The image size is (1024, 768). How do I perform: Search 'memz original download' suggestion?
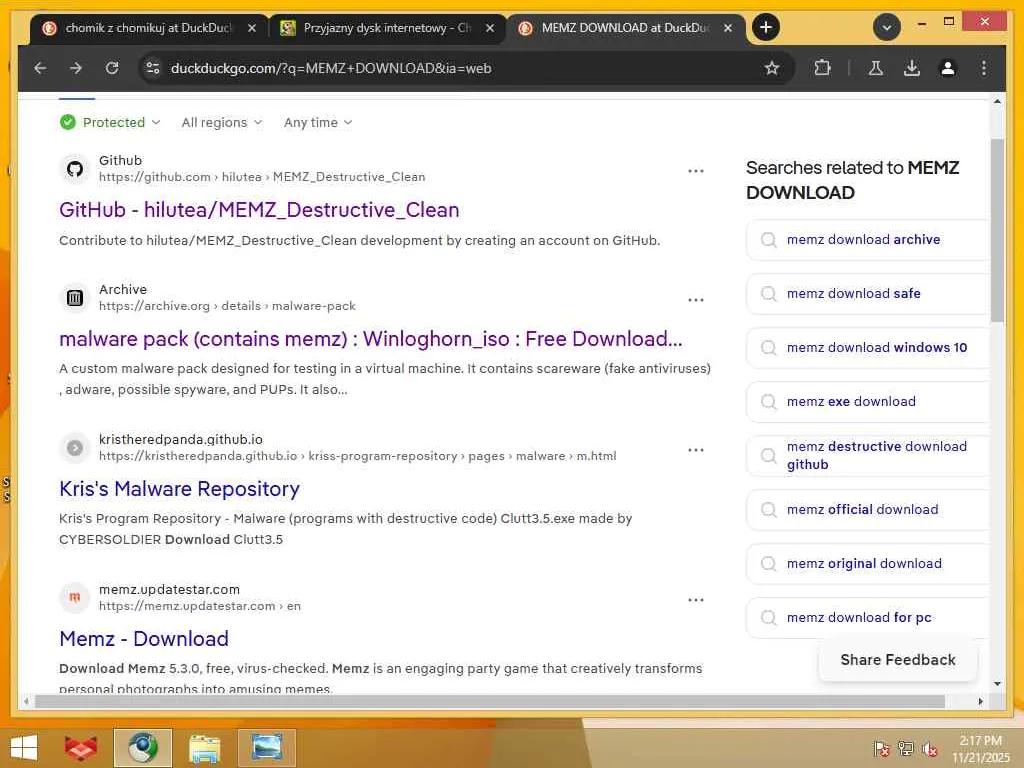867,564
